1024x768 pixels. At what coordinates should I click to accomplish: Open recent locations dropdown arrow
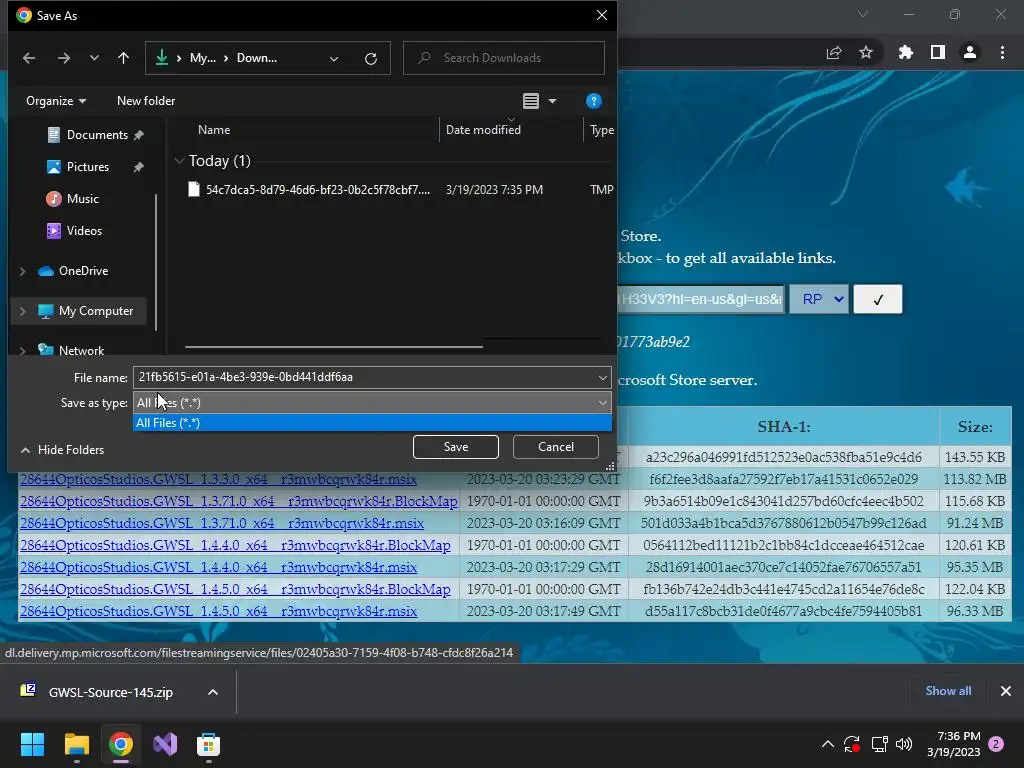94,58
